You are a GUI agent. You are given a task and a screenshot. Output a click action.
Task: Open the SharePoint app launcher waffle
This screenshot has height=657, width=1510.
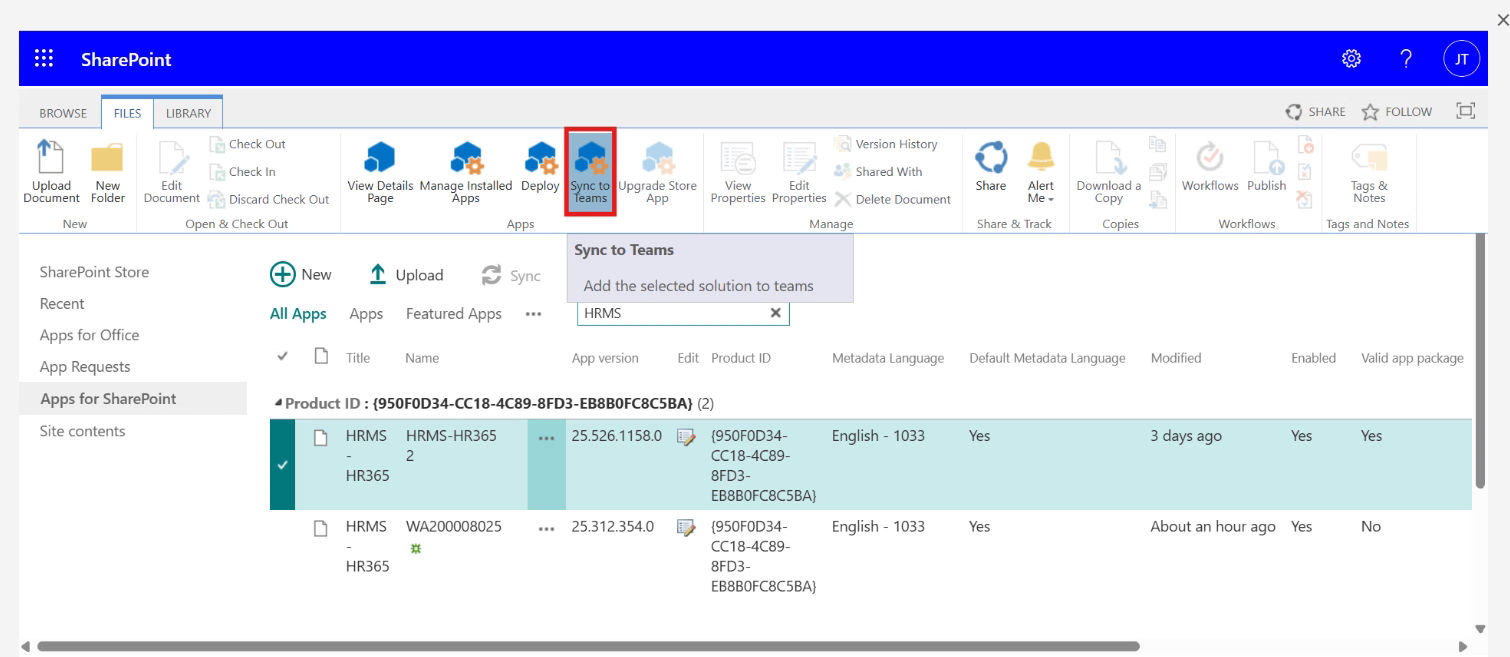(44, 59)
